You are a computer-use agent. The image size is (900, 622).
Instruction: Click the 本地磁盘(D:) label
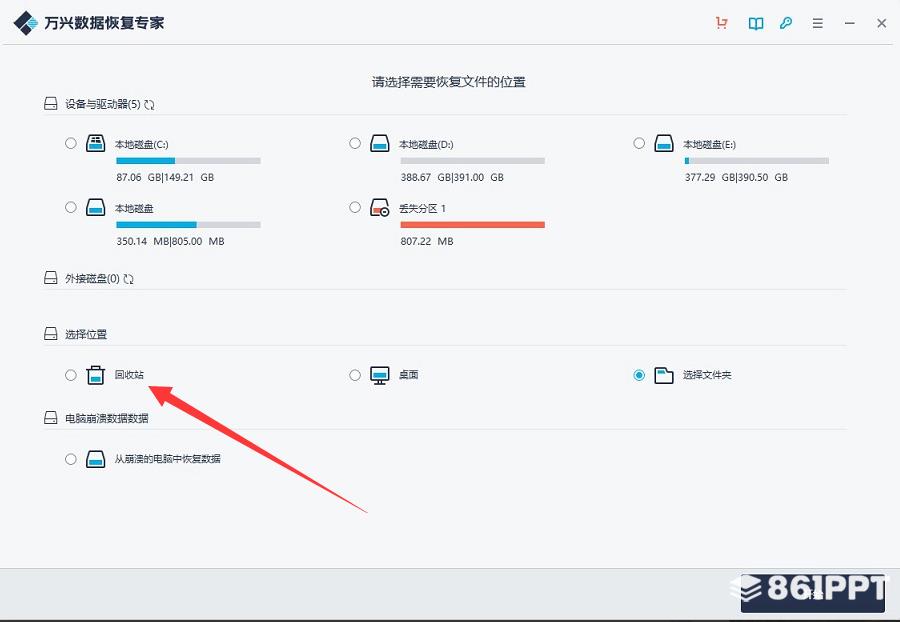click(426, 145)
